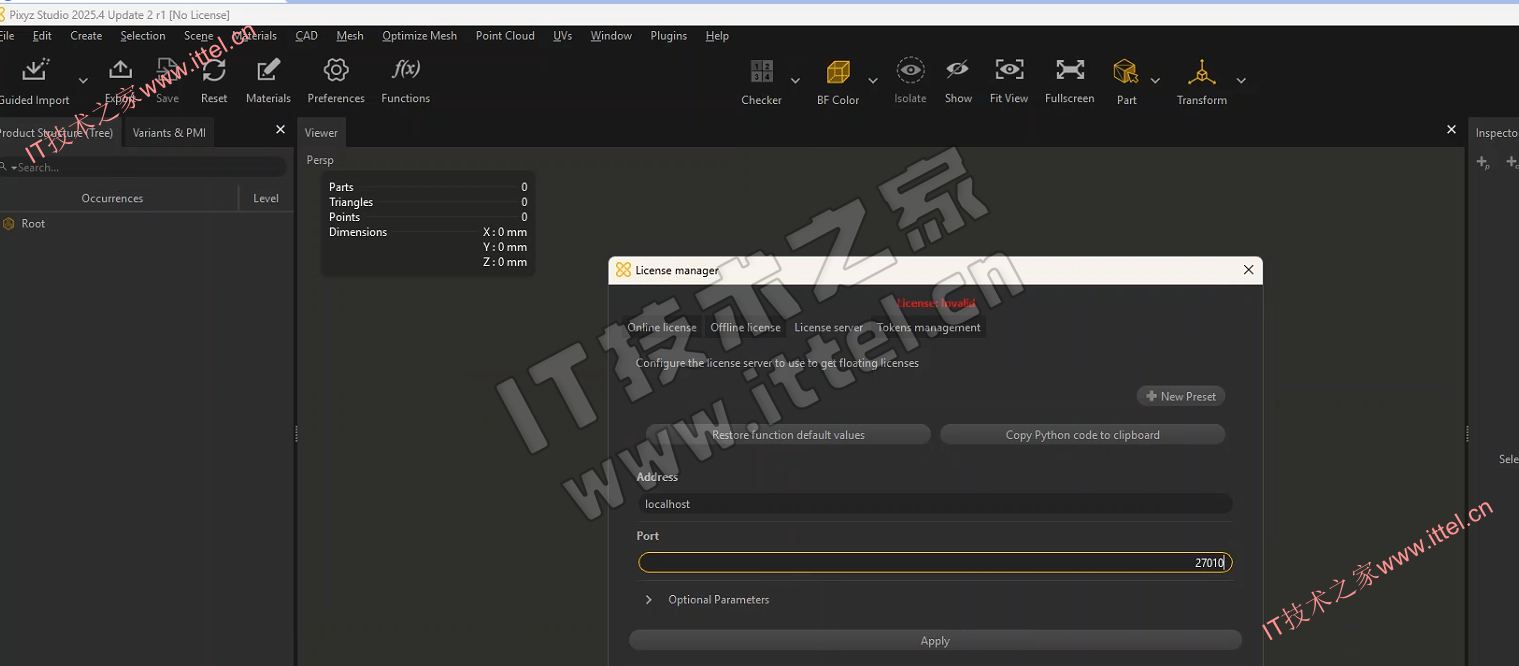Click the Reset toolbar icon
Image resolution: width=1519 pixels, height=666 pixels.
[x=214, y=71]
